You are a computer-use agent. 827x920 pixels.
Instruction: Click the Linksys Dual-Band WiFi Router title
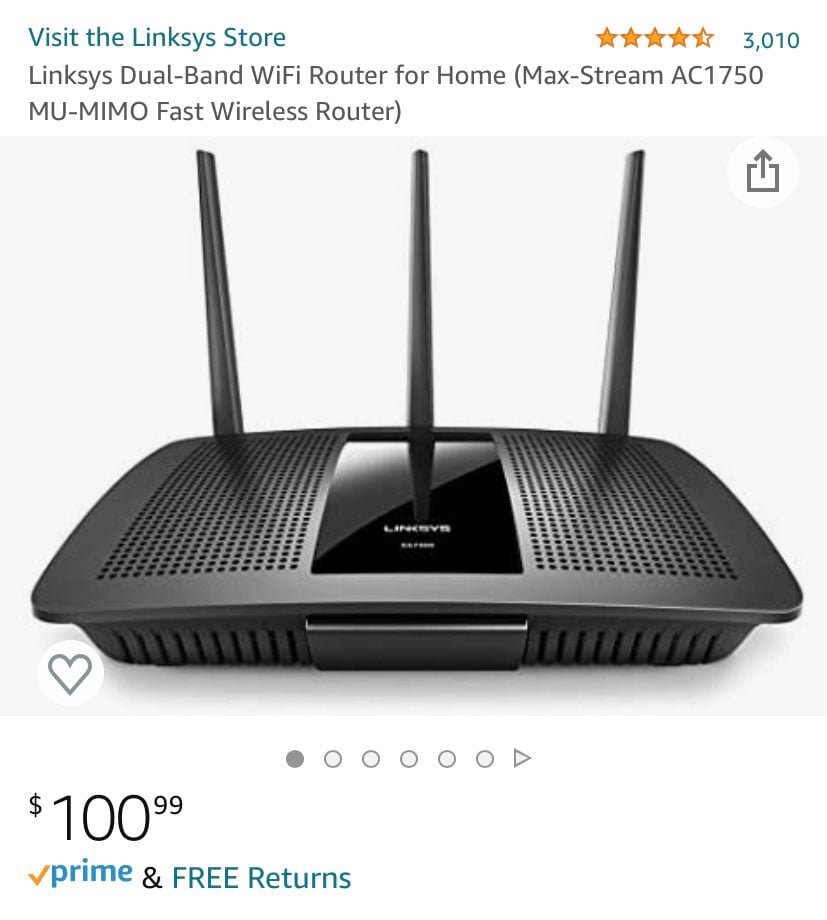(x=396, y=93)
